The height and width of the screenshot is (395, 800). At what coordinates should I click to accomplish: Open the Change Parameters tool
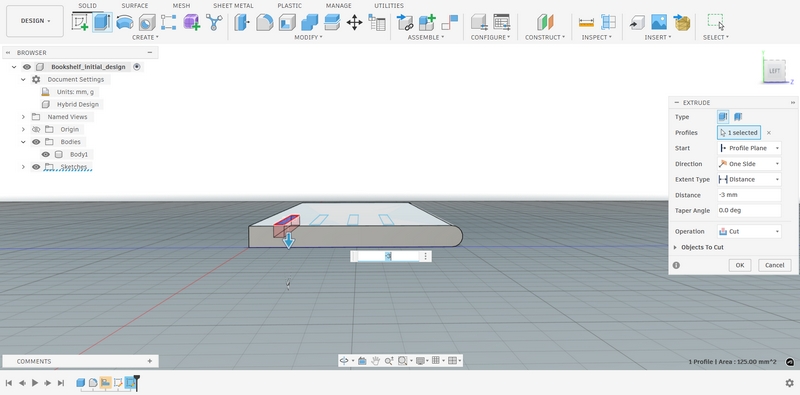click(x=377, y=22)
